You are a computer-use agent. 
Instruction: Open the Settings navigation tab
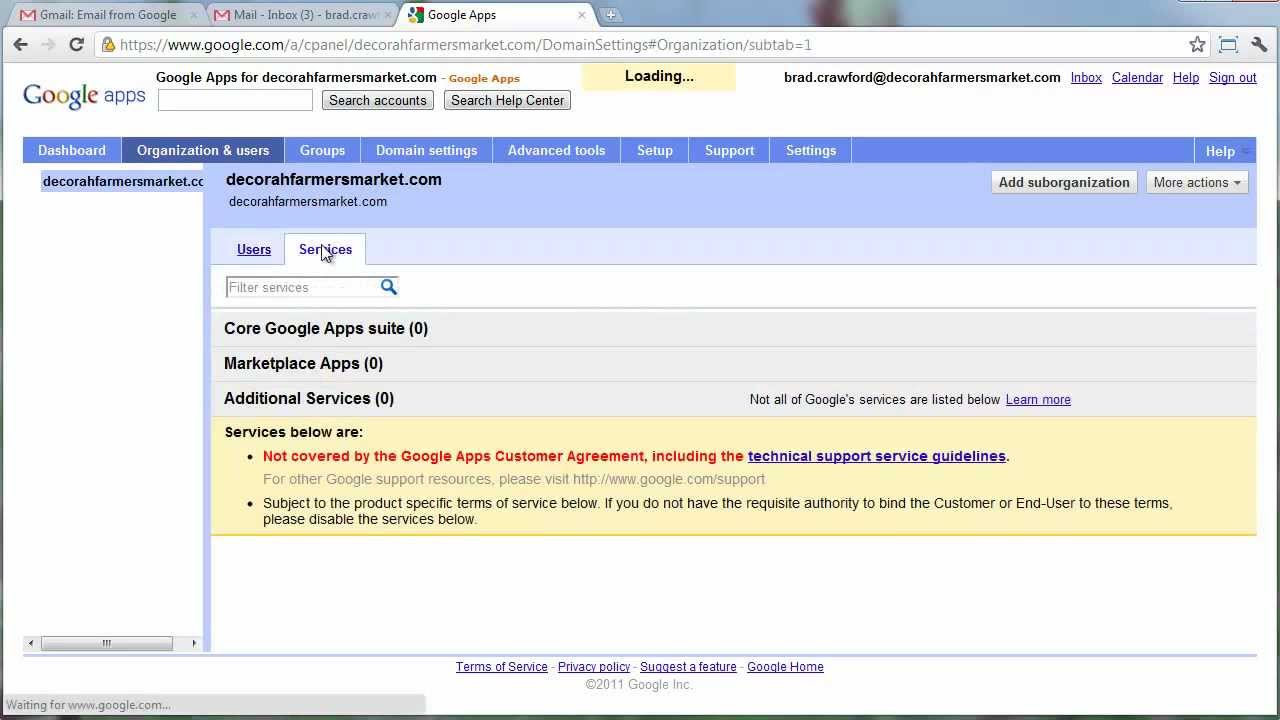click(x=811, y=150)
